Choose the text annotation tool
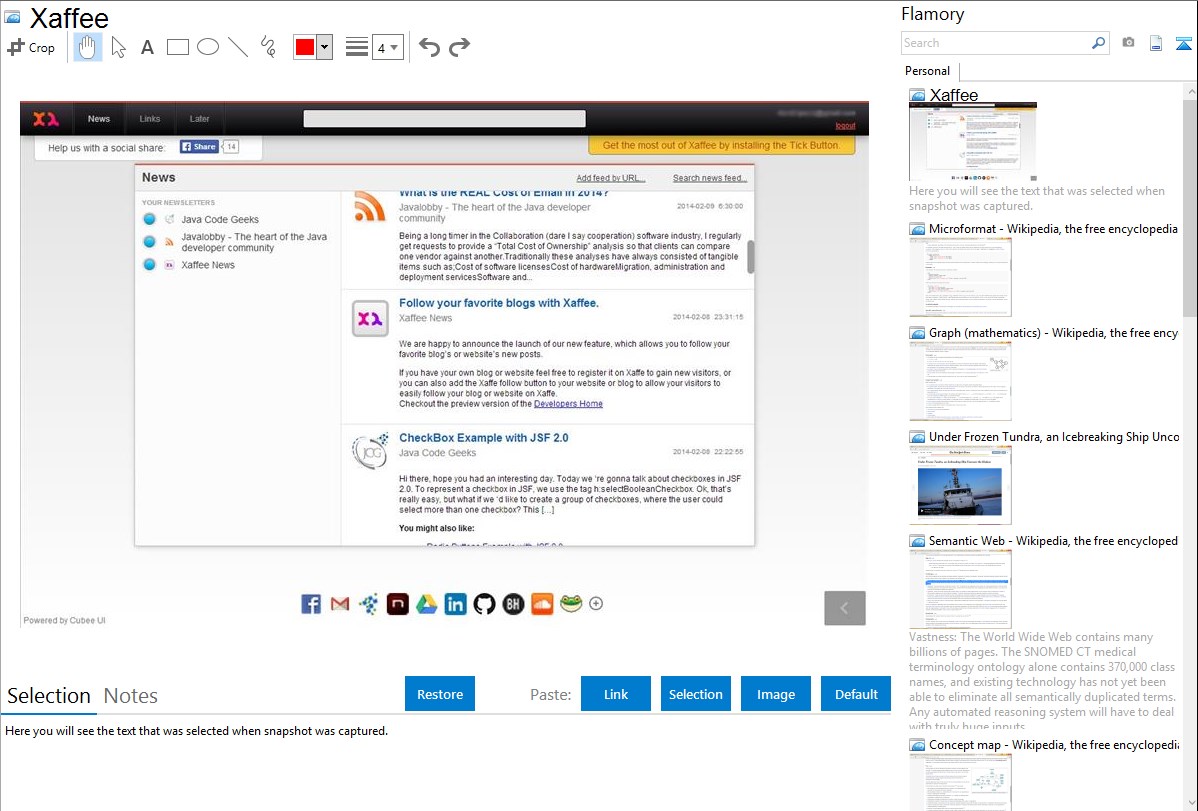Screen dimensions: 1198x811 pos(147,47)
